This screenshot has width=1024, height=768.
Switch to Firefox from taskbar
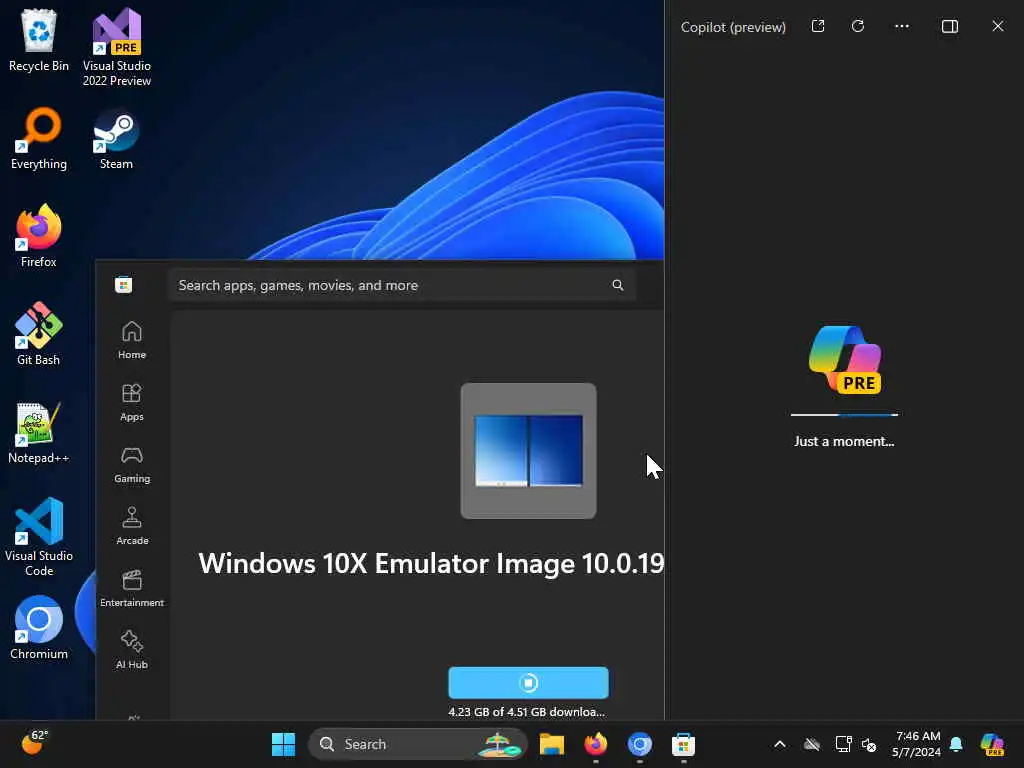tap(596, 744)
